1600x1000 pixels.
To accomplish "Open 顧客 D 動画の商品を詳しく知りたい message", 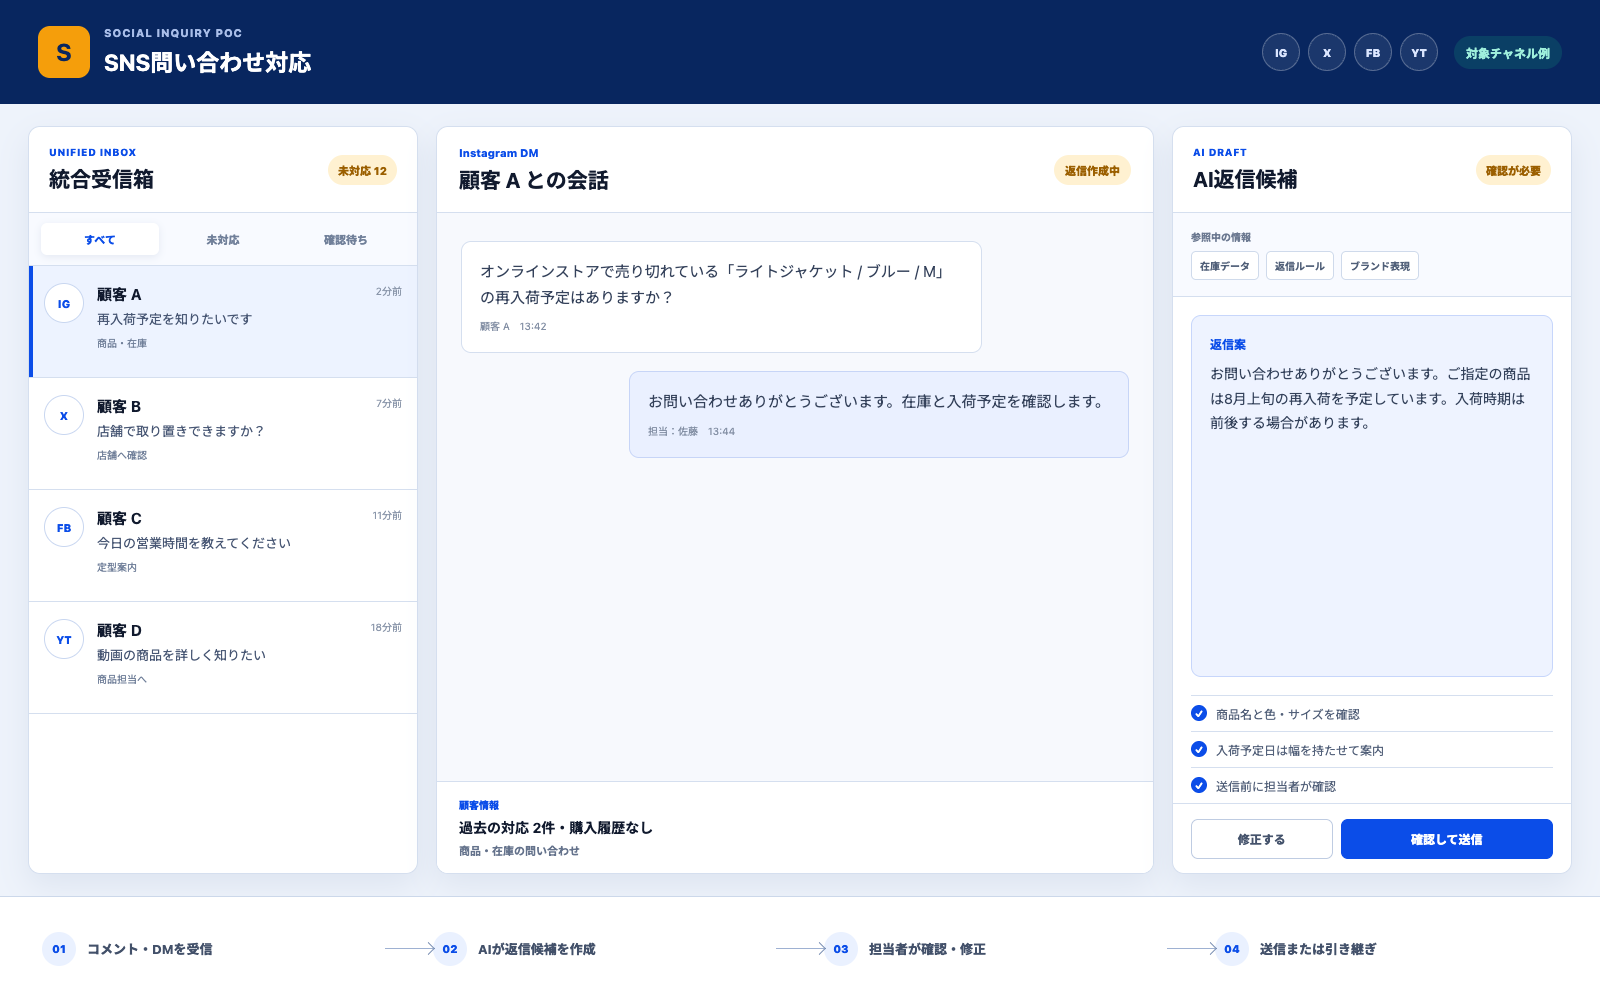I will 223,657.
